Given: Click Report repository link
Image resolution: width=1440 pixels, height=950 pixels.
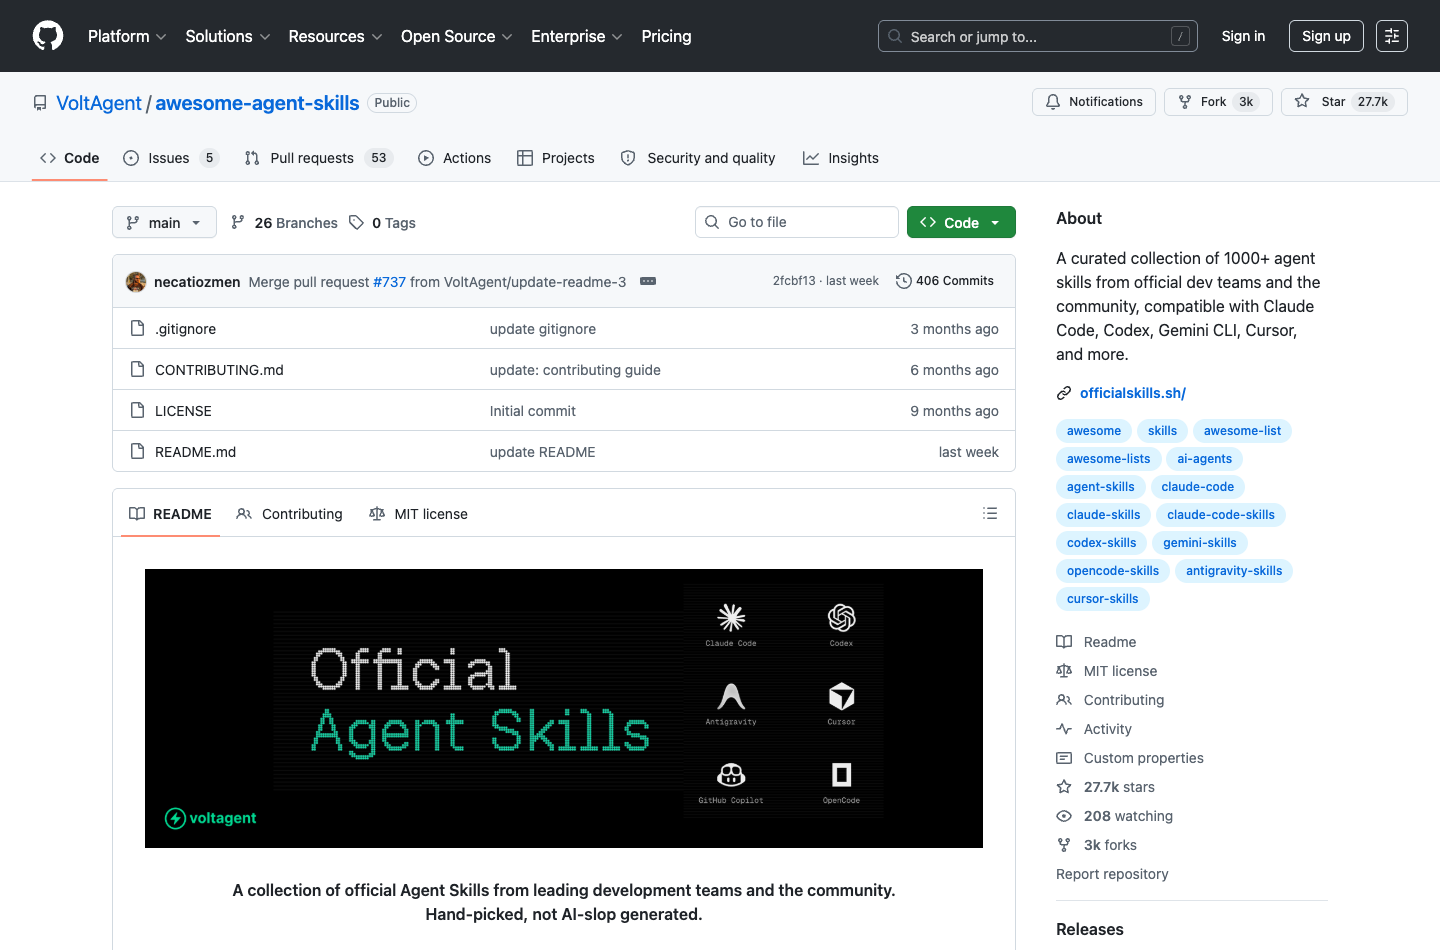Looking at the screenshot, I should [x=1112, y=874].
